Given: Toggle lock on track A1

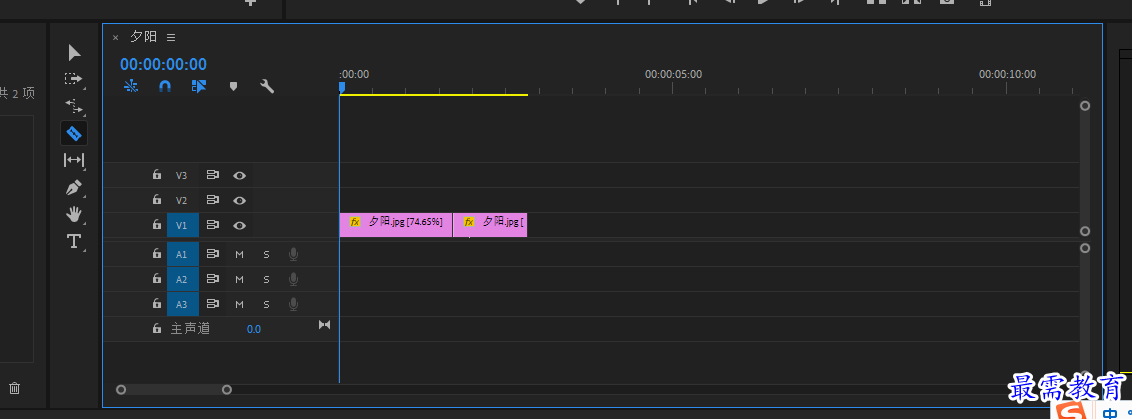Looking at the screenshot, I should coord(157,254).
